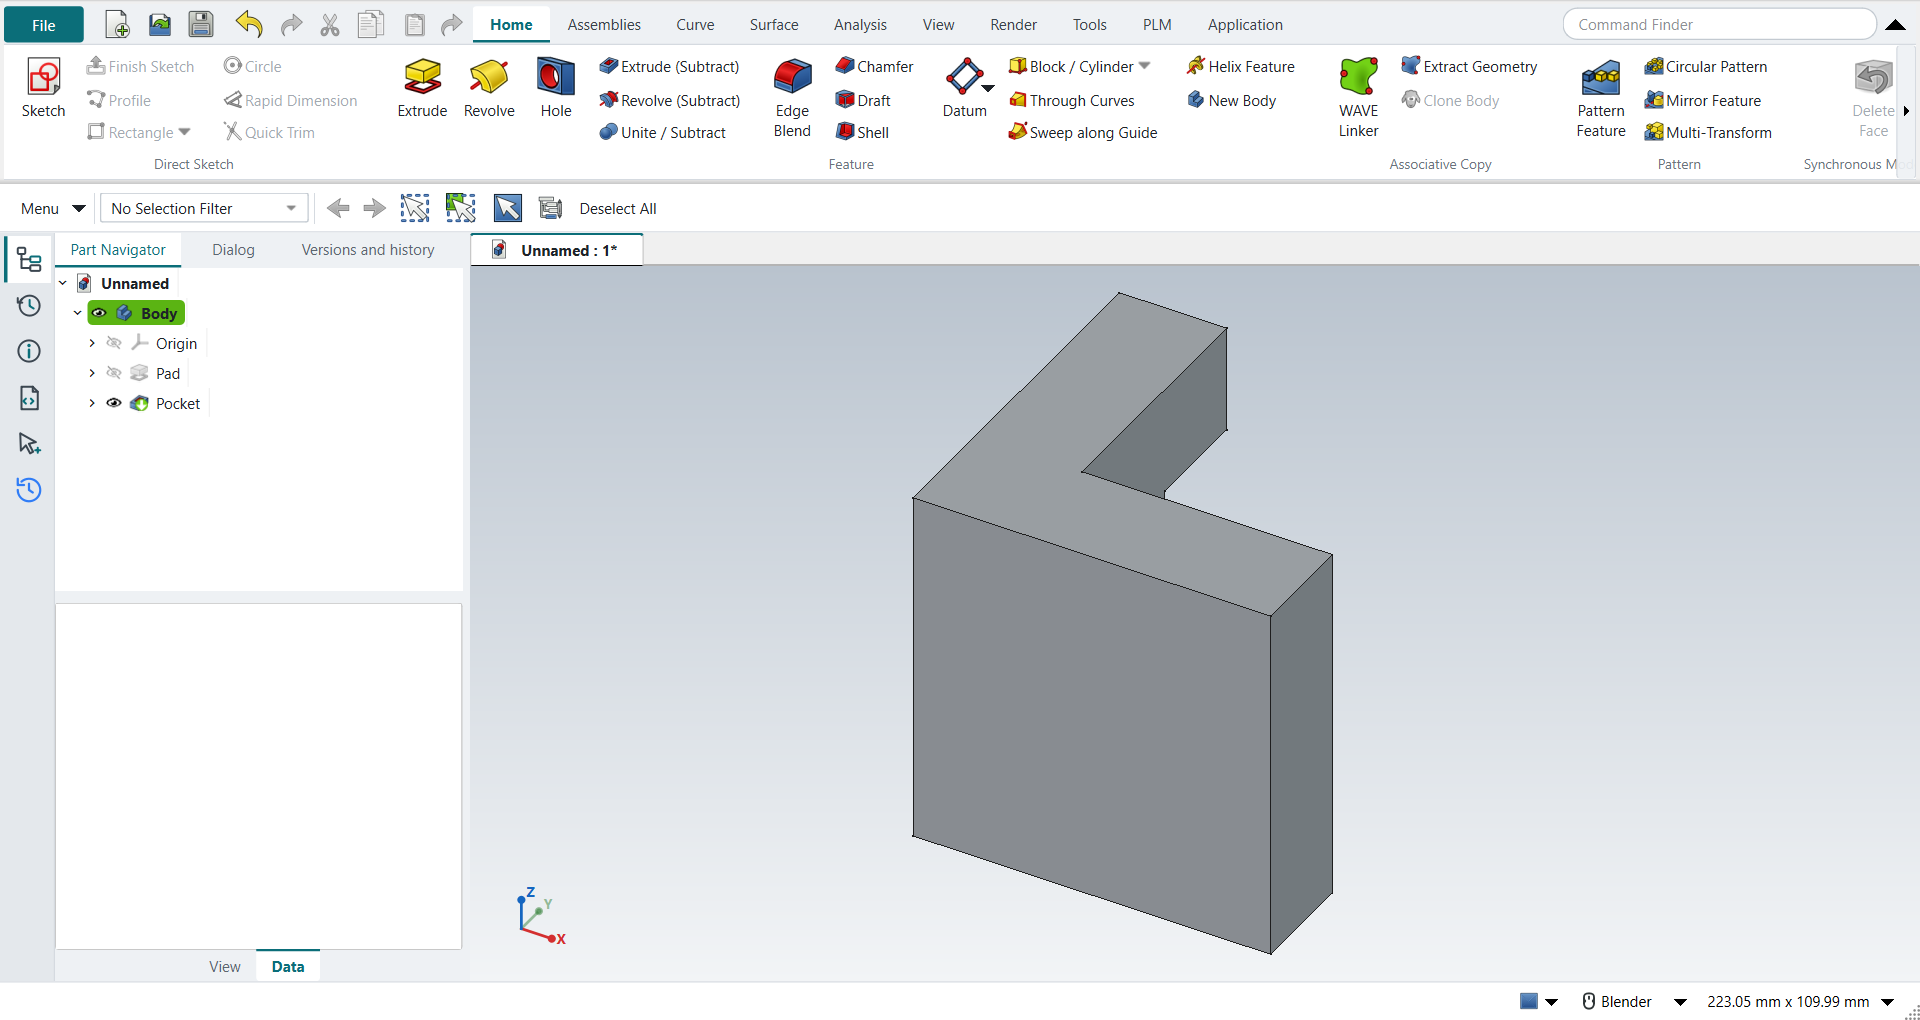Toggle visibility of the Pad feature
This screenshot has width=1920, height=1020.
point(114,373)
